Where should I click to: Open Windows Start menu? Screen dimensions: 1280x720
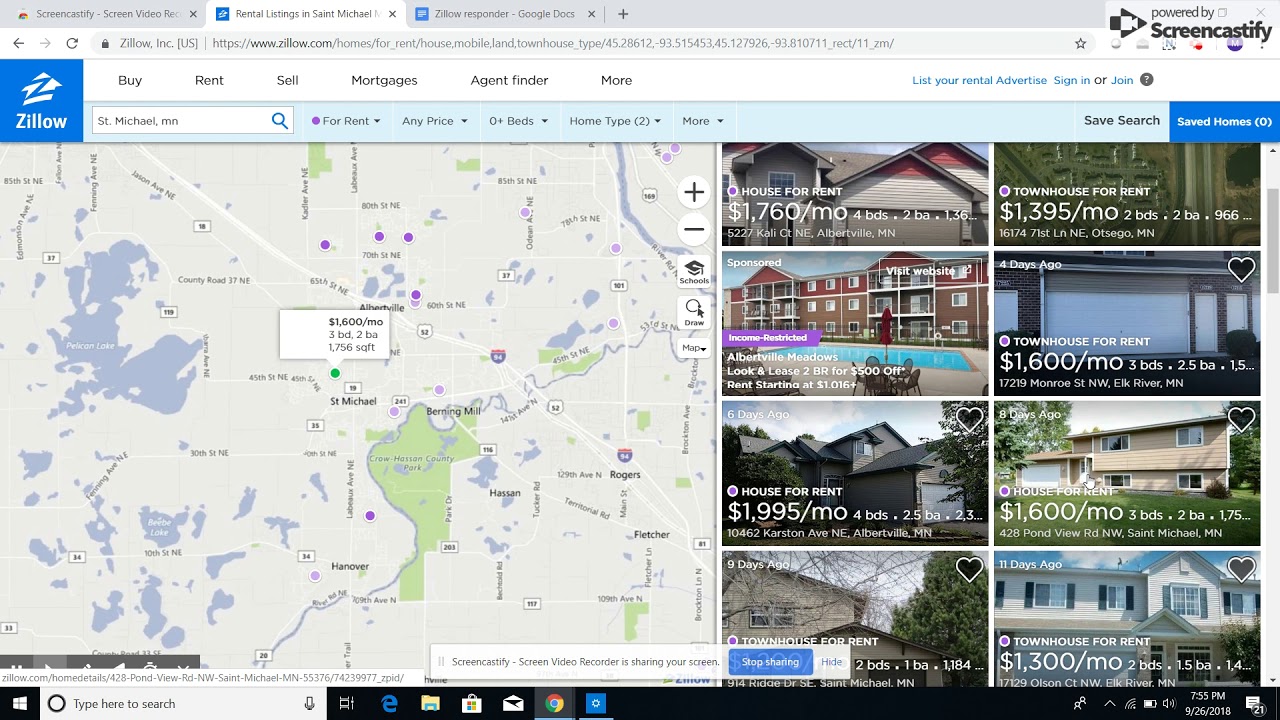[20, 704]
